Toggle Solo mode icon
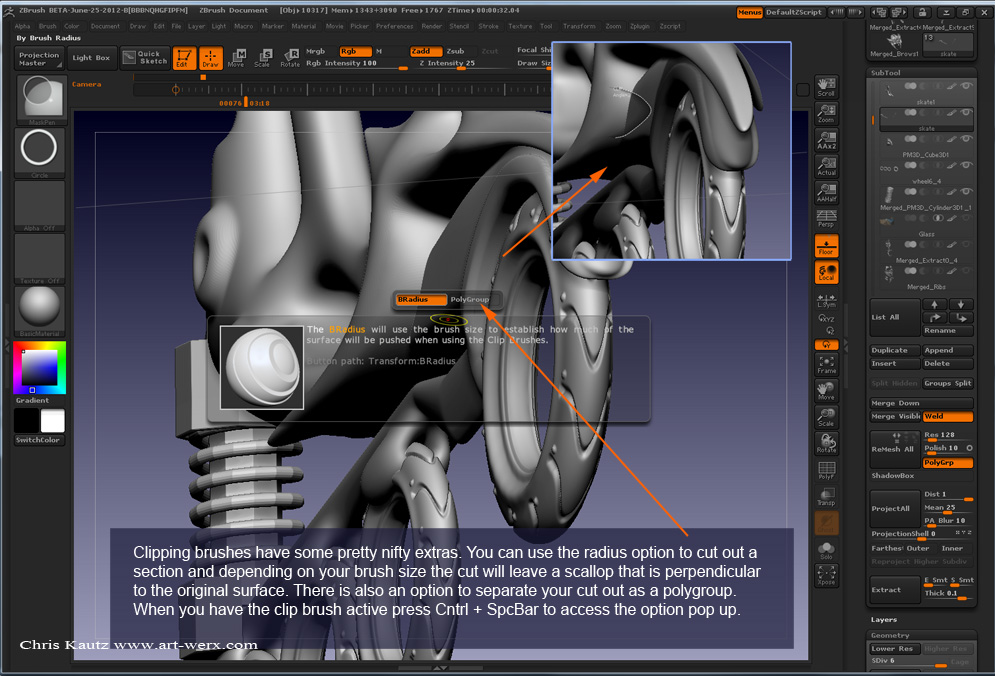This screenshot has height=676, width=995. click(826, 550)
